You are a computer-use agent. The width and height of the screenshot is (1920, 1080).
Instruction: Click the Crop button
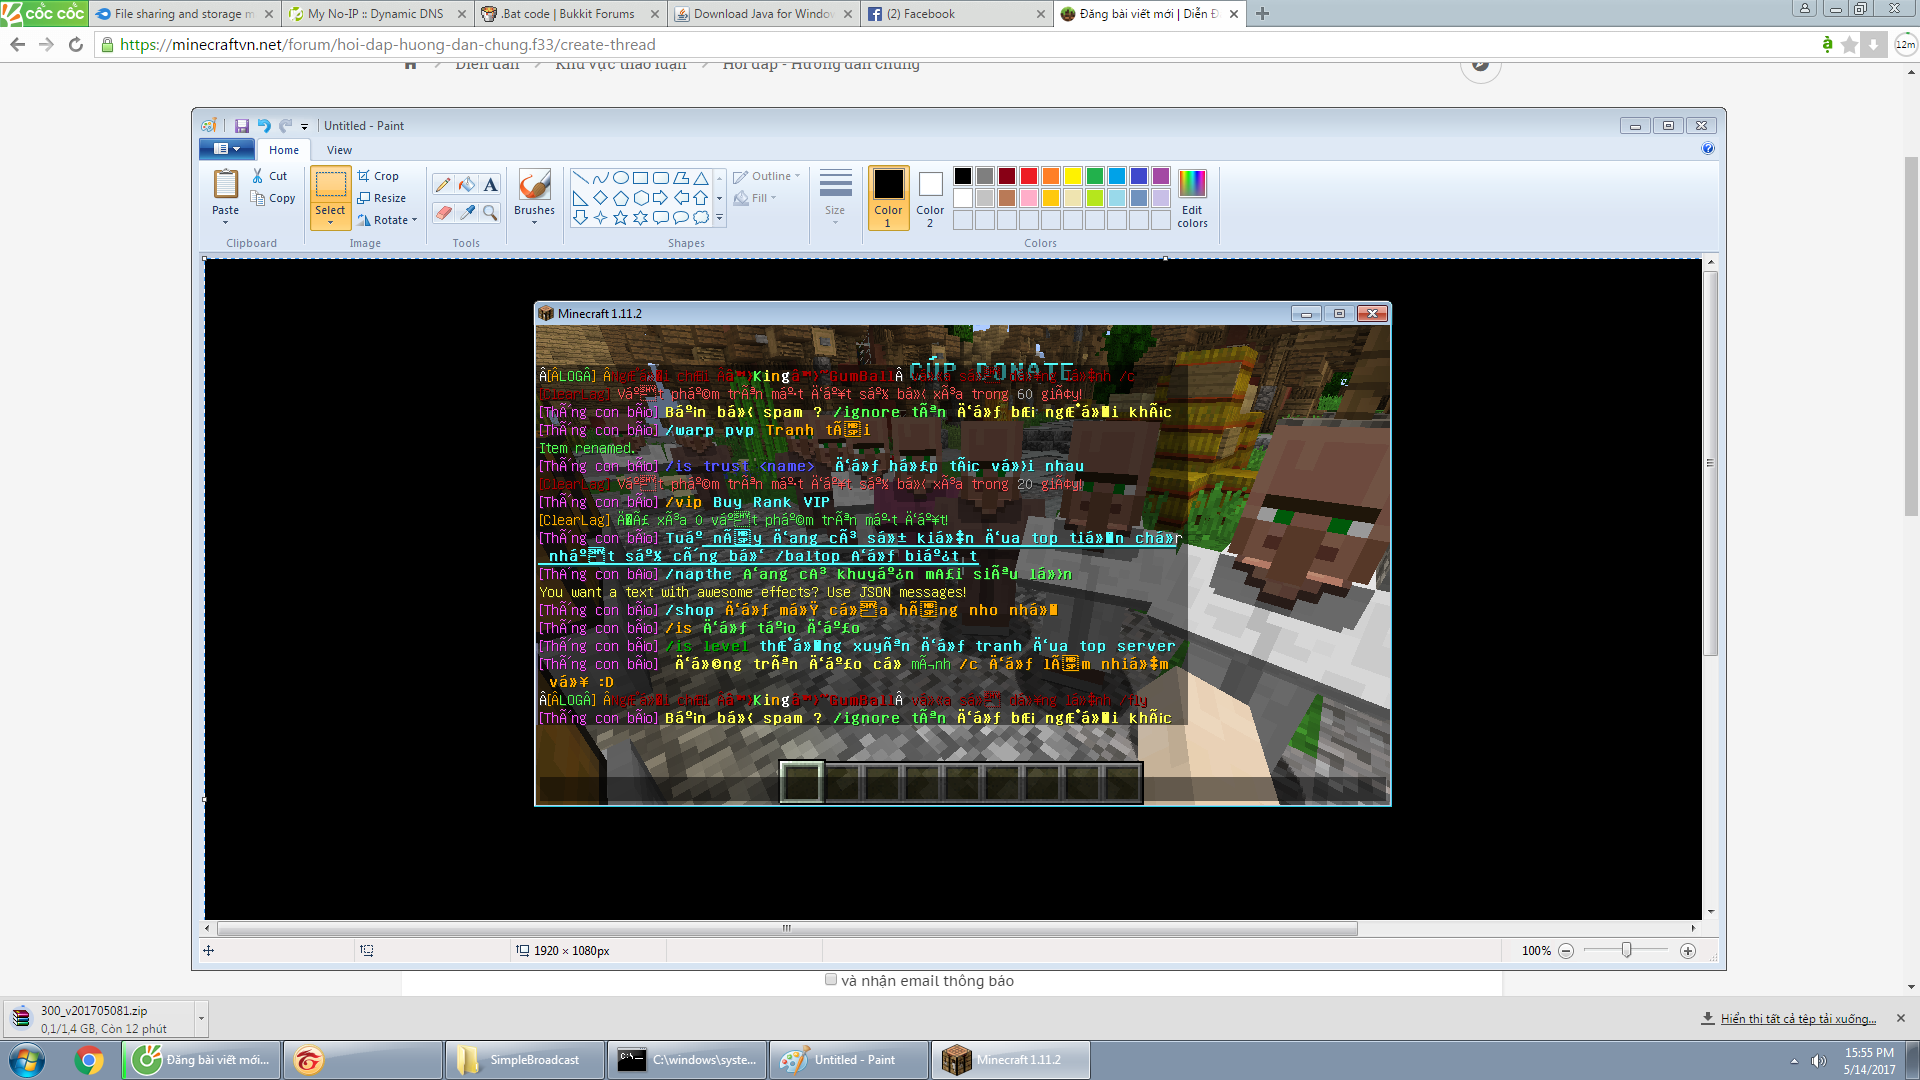tap(379, 176)
